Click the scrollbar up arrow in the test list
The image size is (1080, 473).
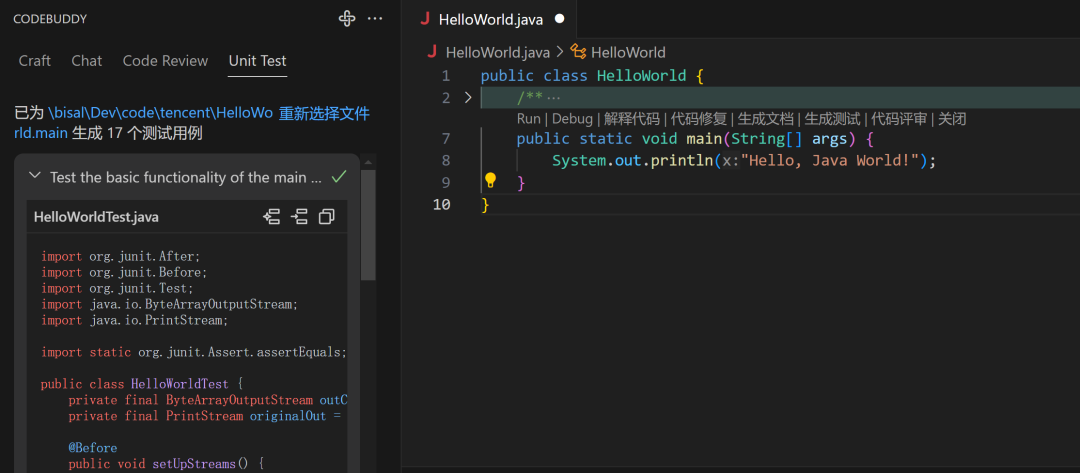(x=368, y=163)
